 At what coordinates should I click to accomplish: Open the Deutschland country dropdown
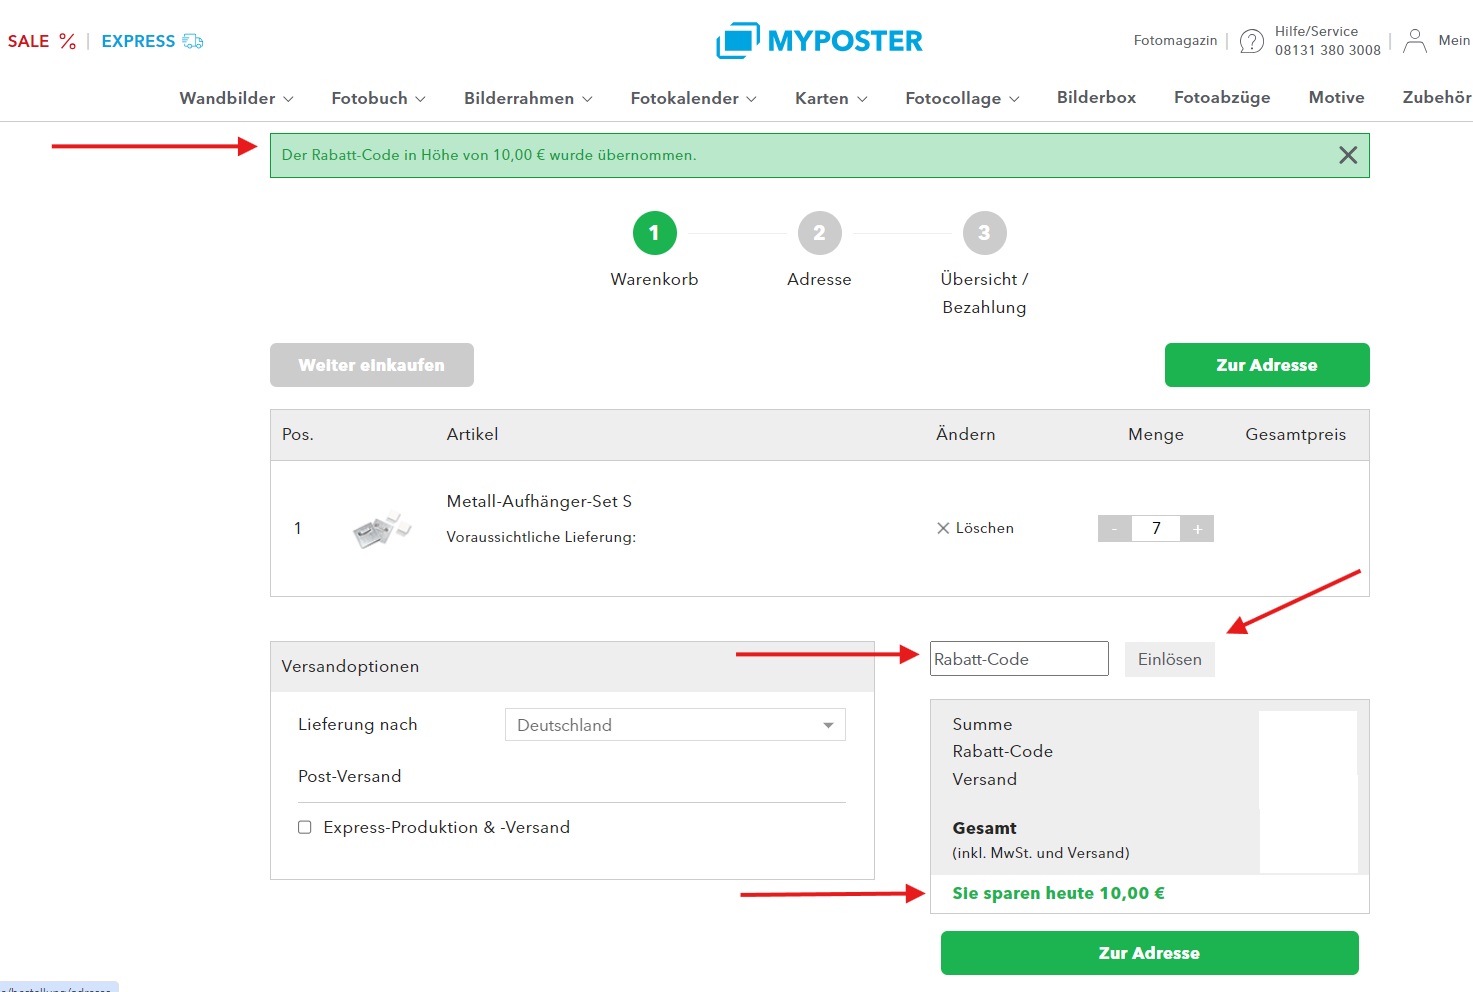click(675, 725)
